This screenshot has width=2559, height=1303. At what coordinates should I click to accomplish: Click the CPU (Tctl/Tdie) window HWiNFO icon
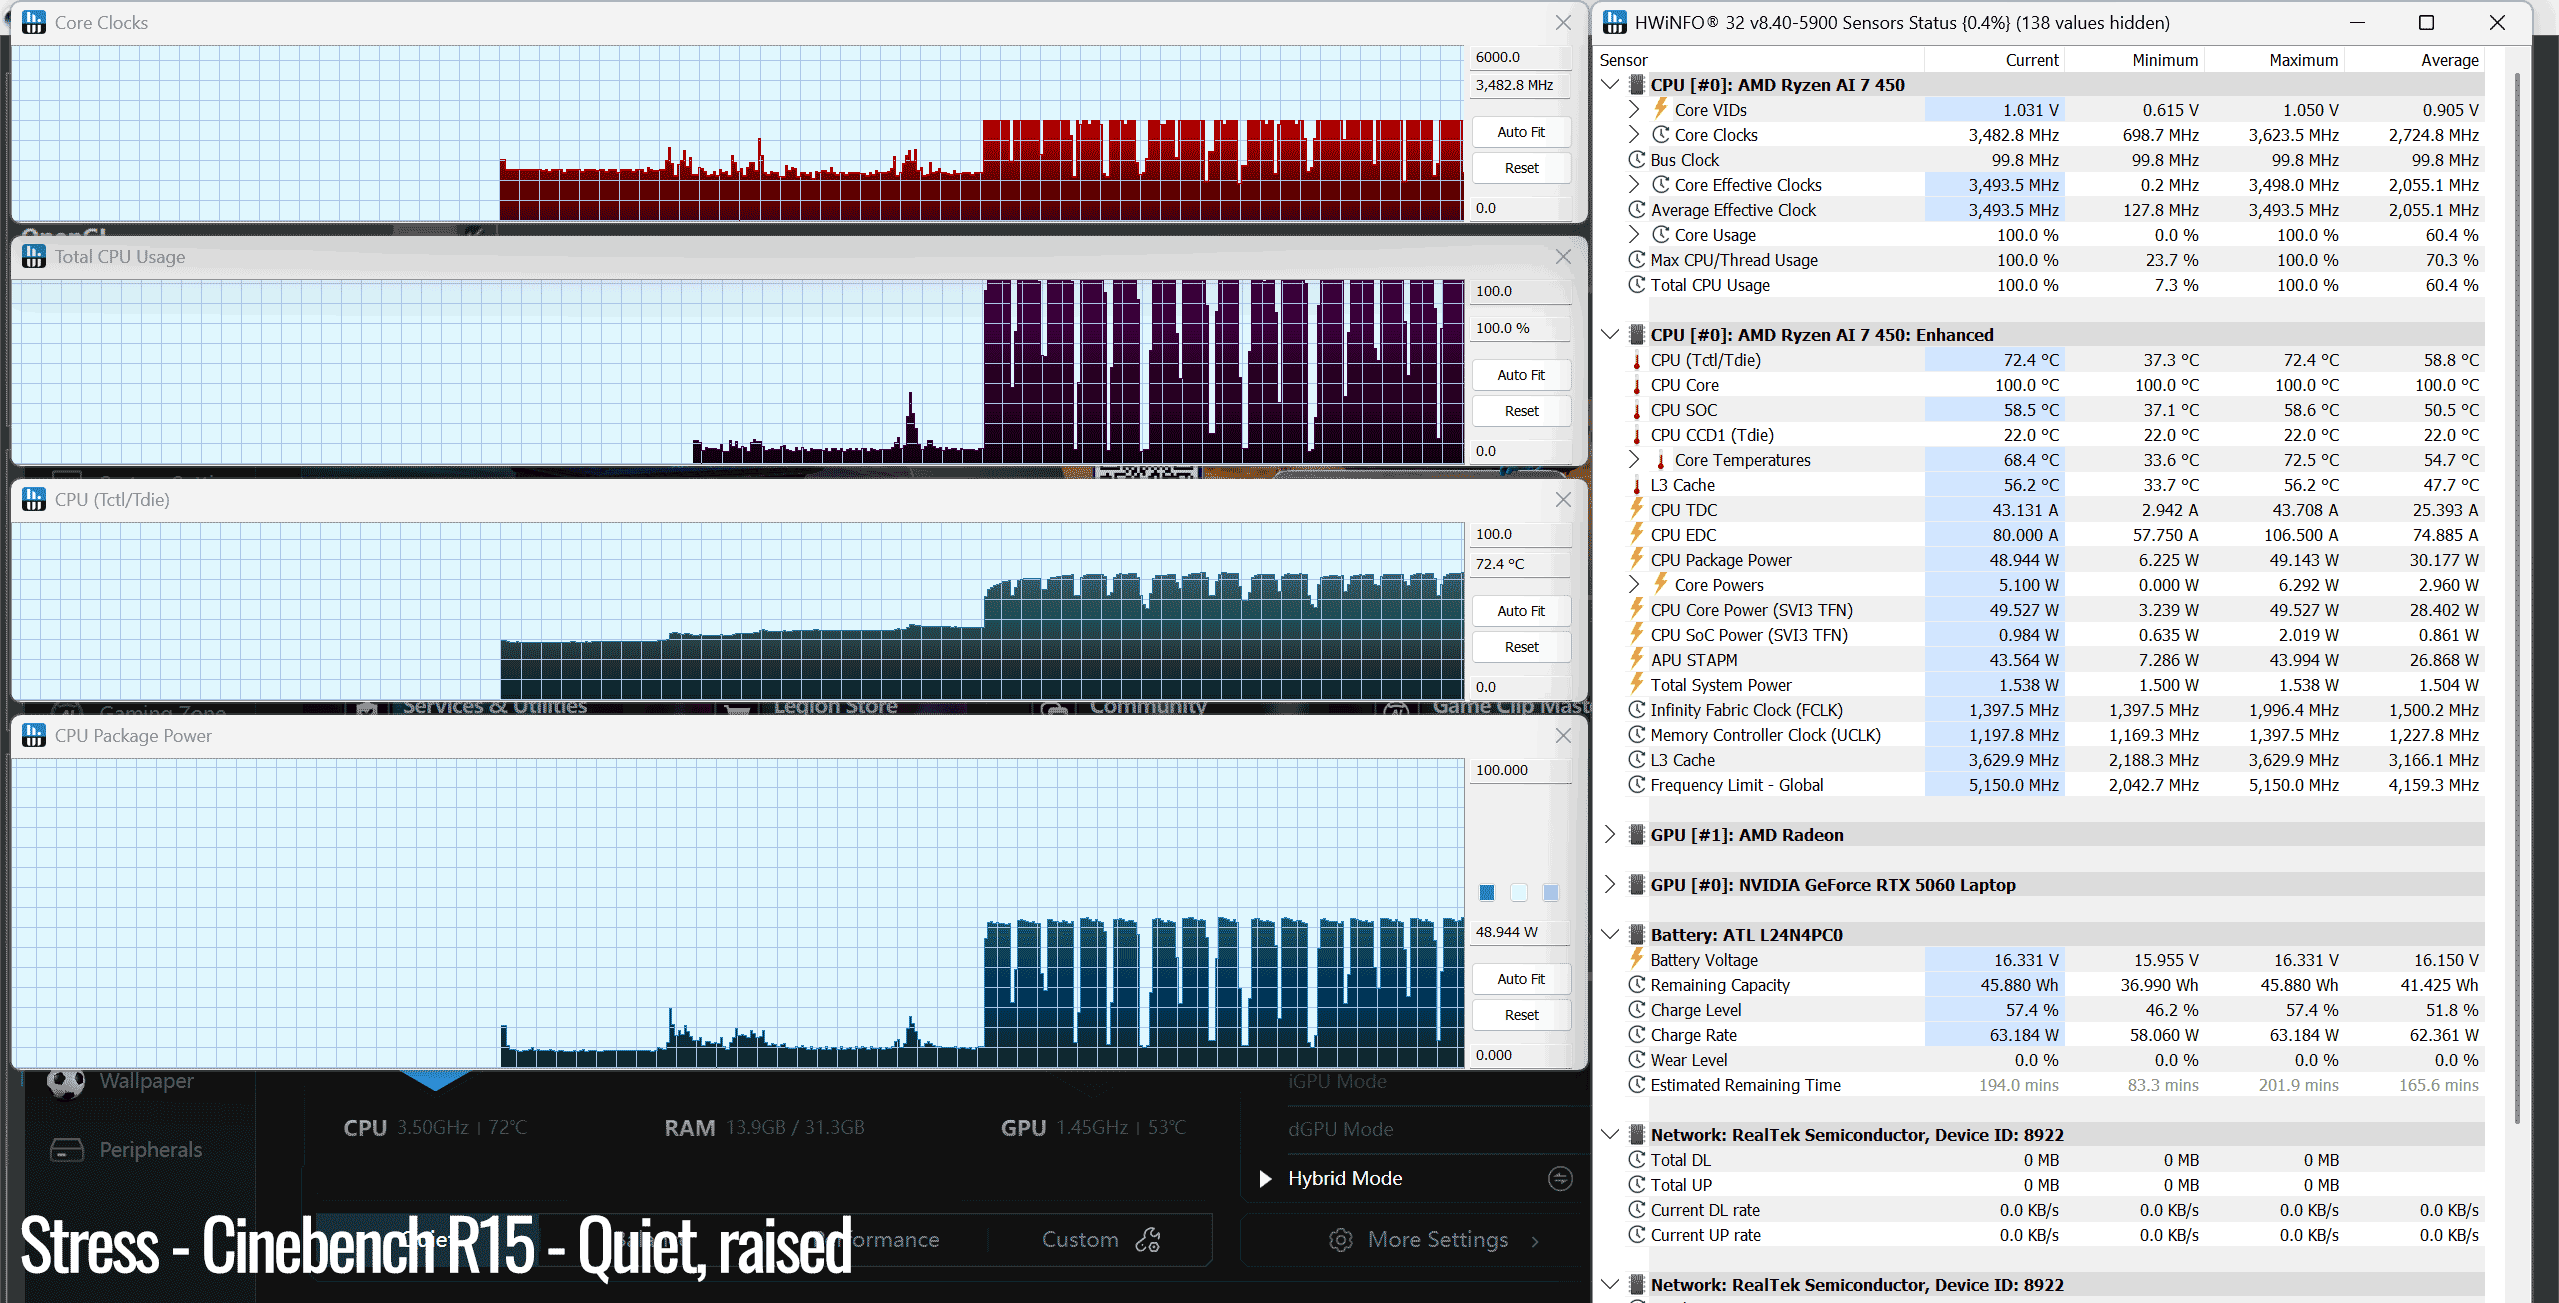[34, 499]
